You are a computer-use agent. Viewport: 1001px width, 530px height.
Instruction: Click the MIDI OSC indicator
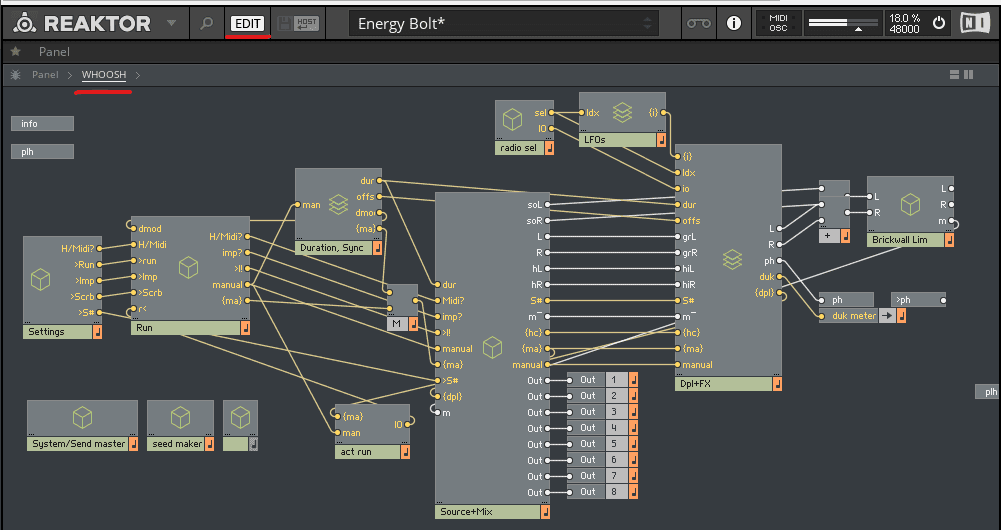point(778,24)
